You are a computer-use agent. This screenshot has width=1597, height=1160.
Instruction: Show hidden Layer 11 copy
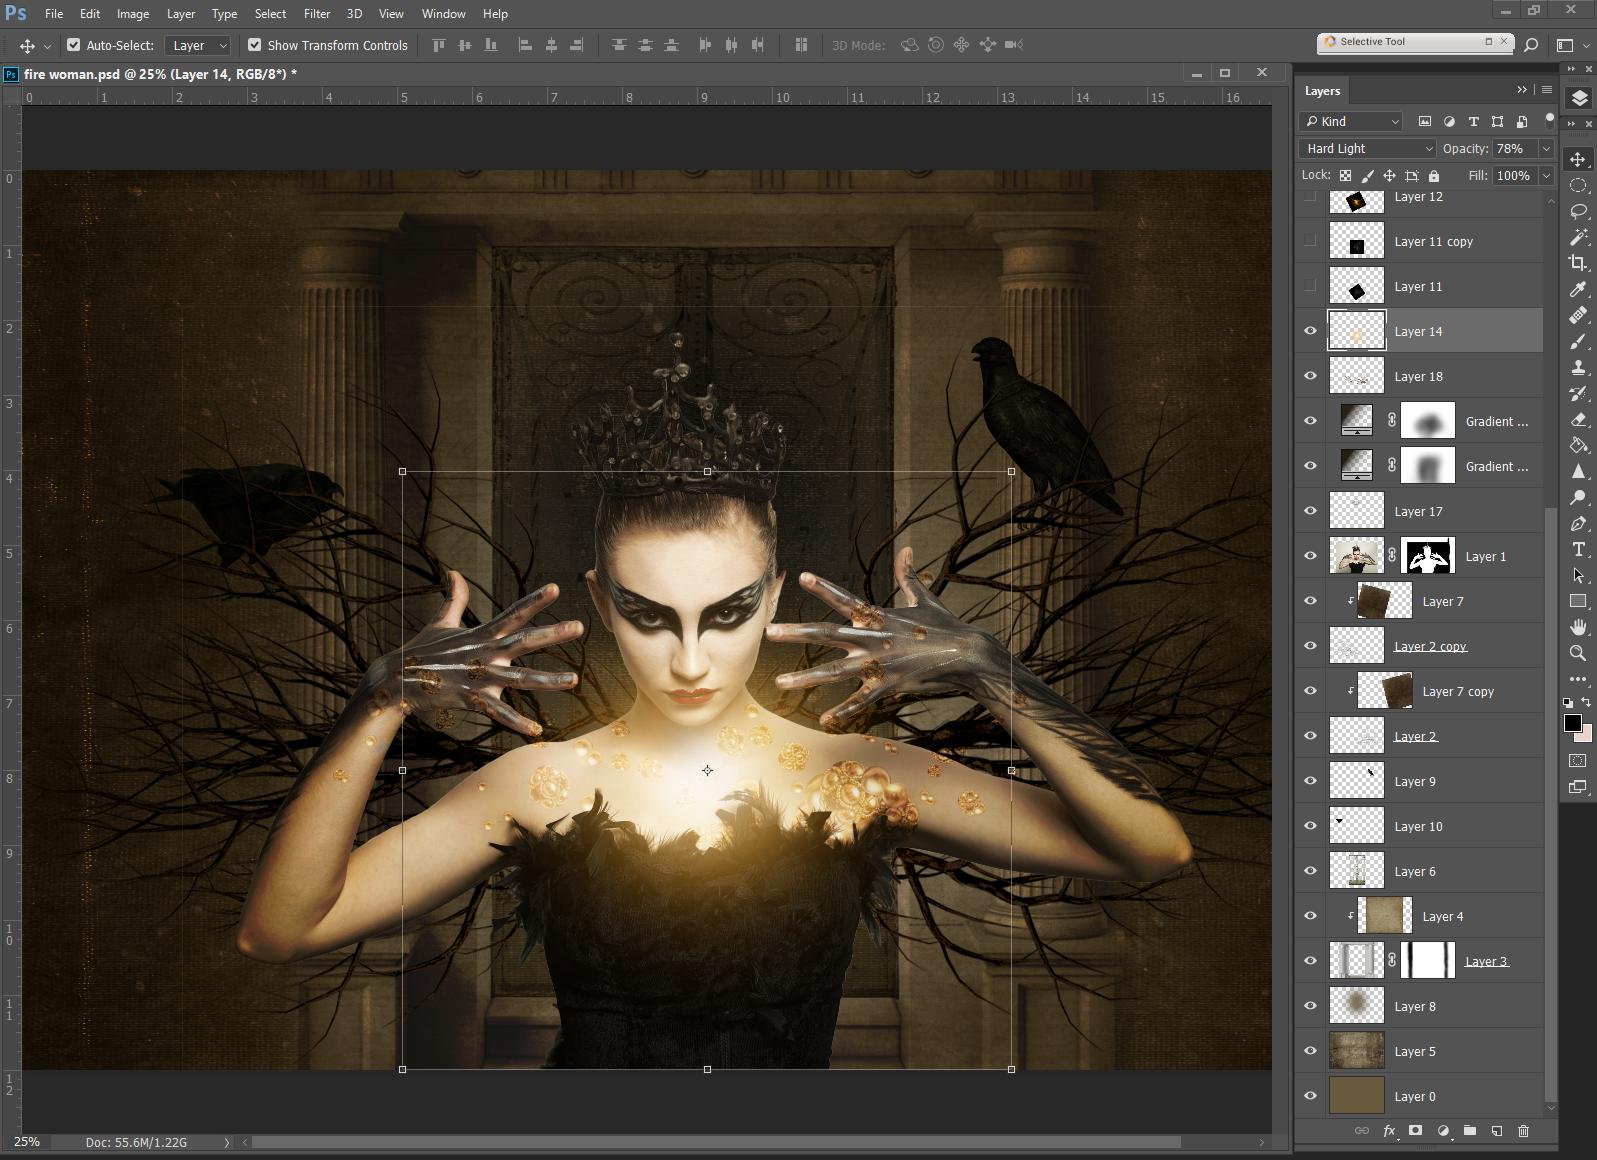point(1310,241)
